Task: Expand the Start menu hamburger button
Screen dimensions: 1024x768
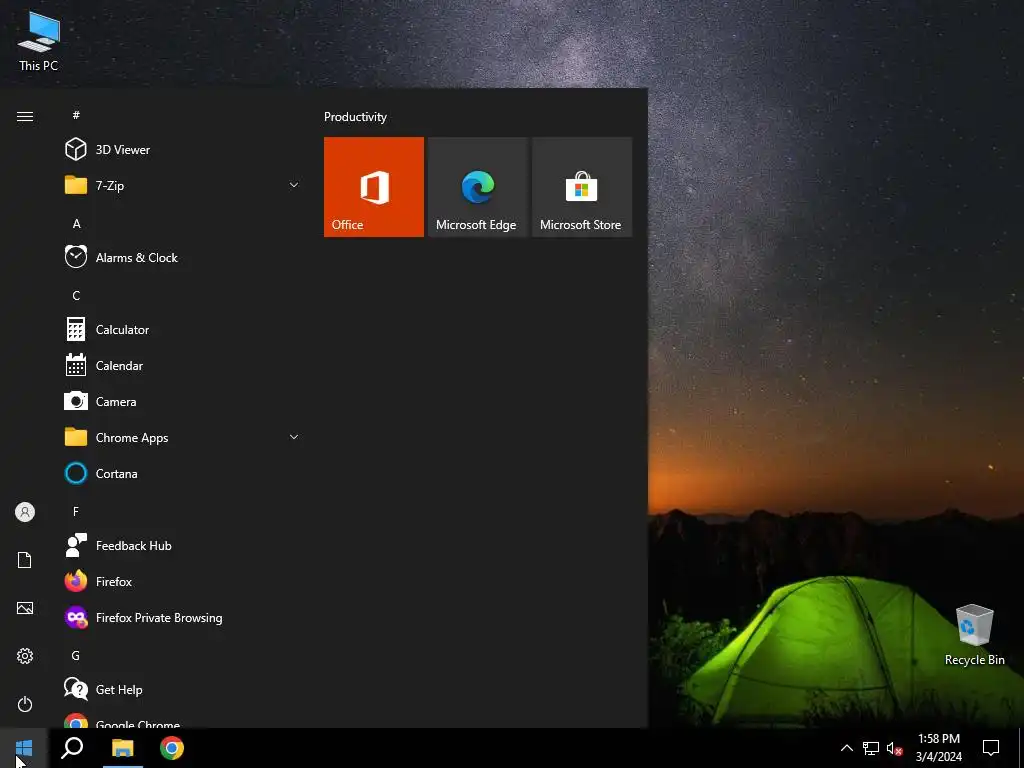Action: point(25,117)
